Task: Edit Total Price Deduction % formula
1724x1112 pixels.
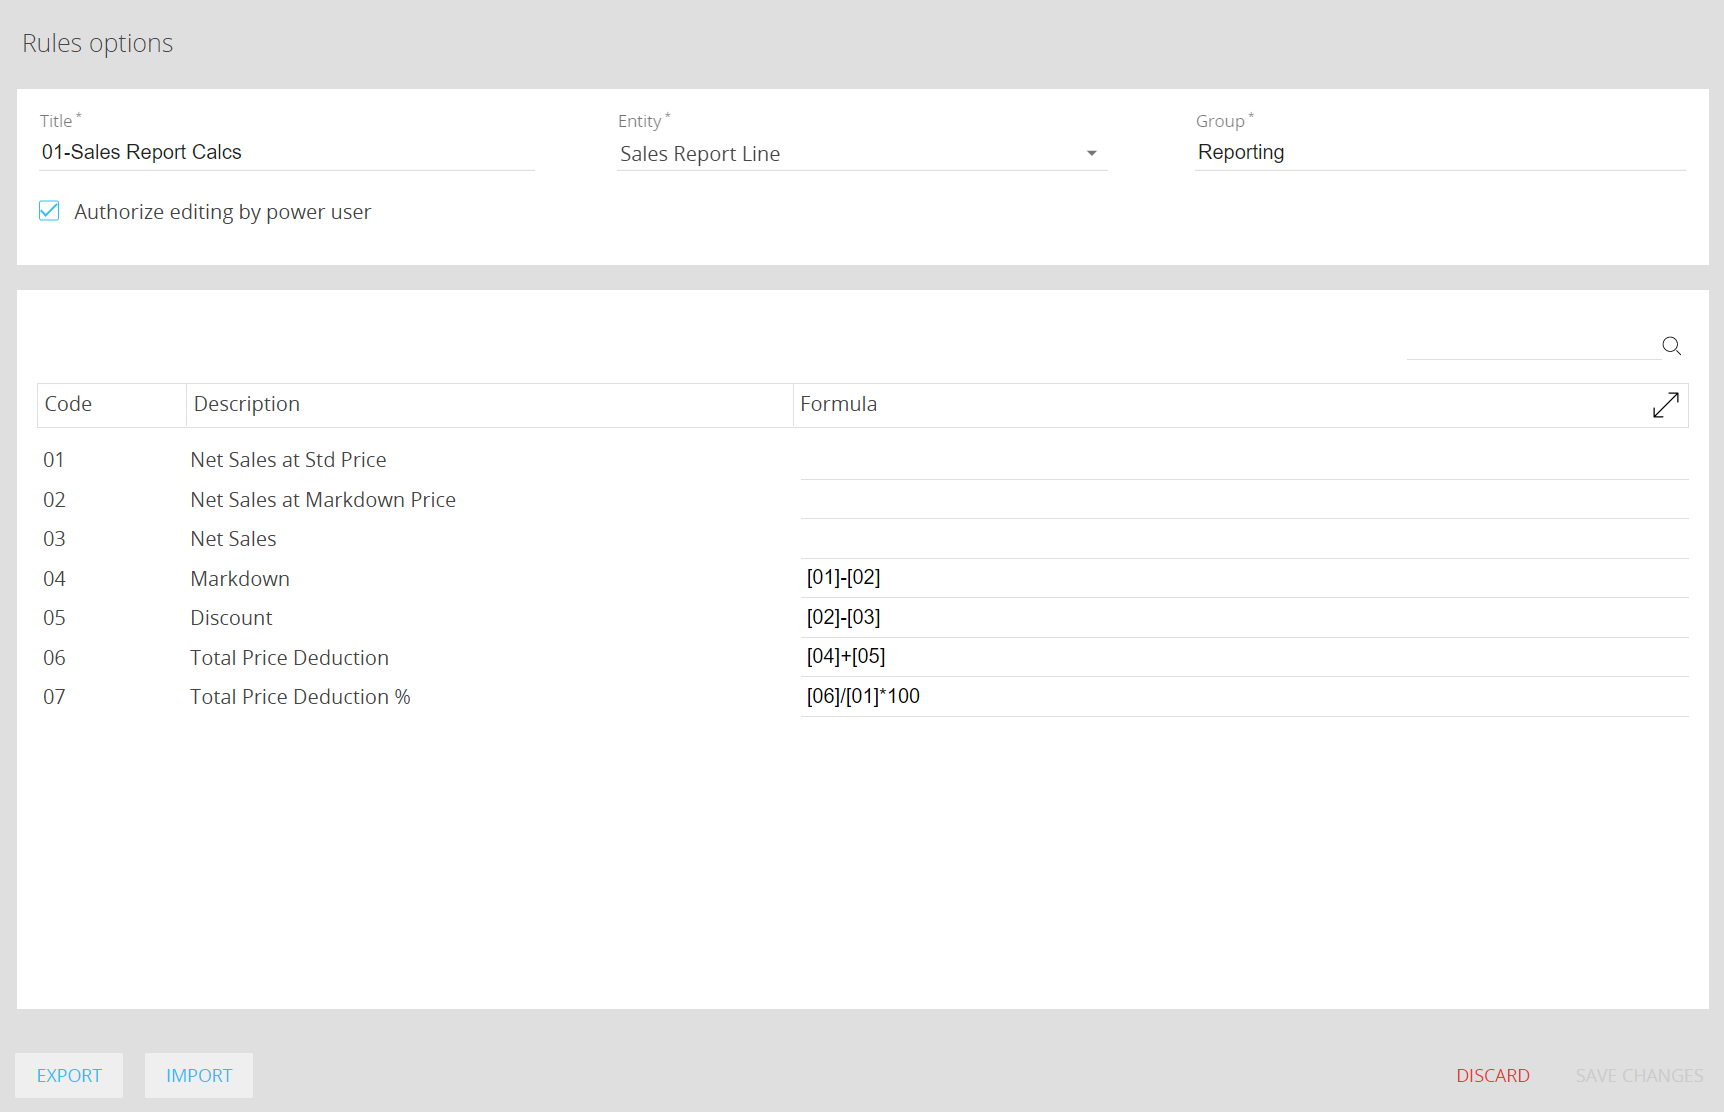Action: point(1243,697)
